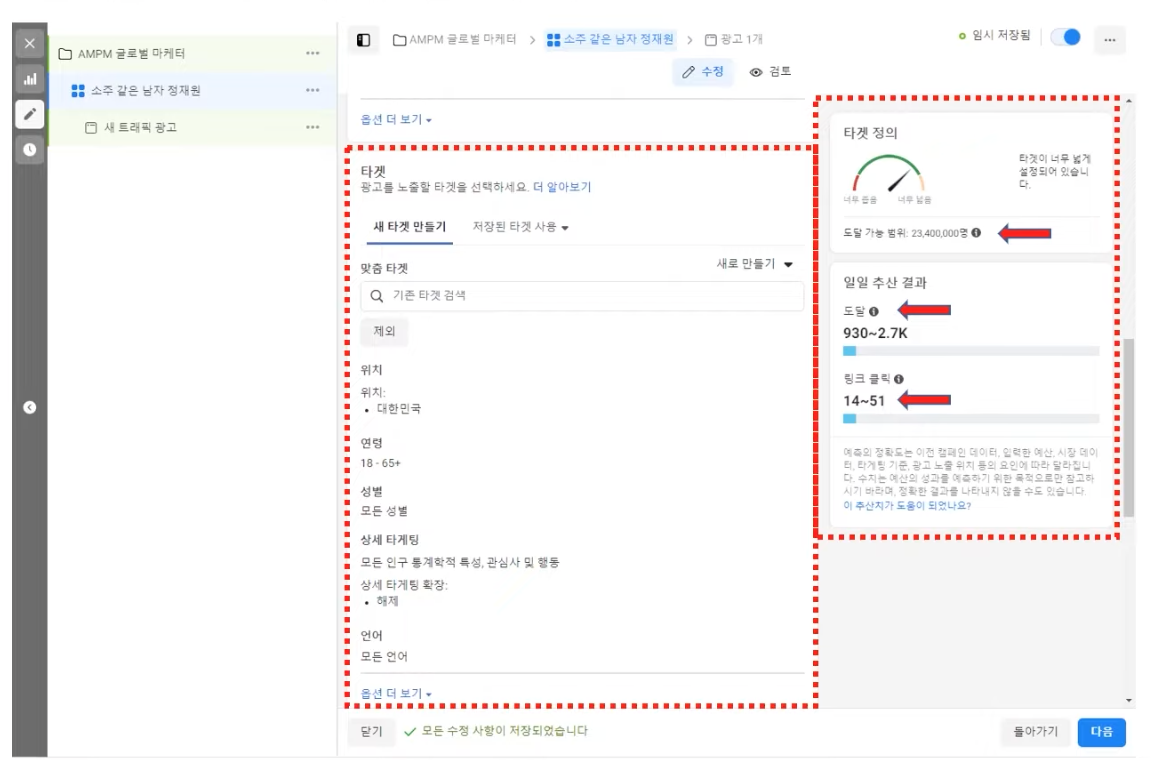The width and height of the screenshot is (1152, 760).
Task: Click the left arrow collapse sidebar icon
Action: tap(29, 407)
